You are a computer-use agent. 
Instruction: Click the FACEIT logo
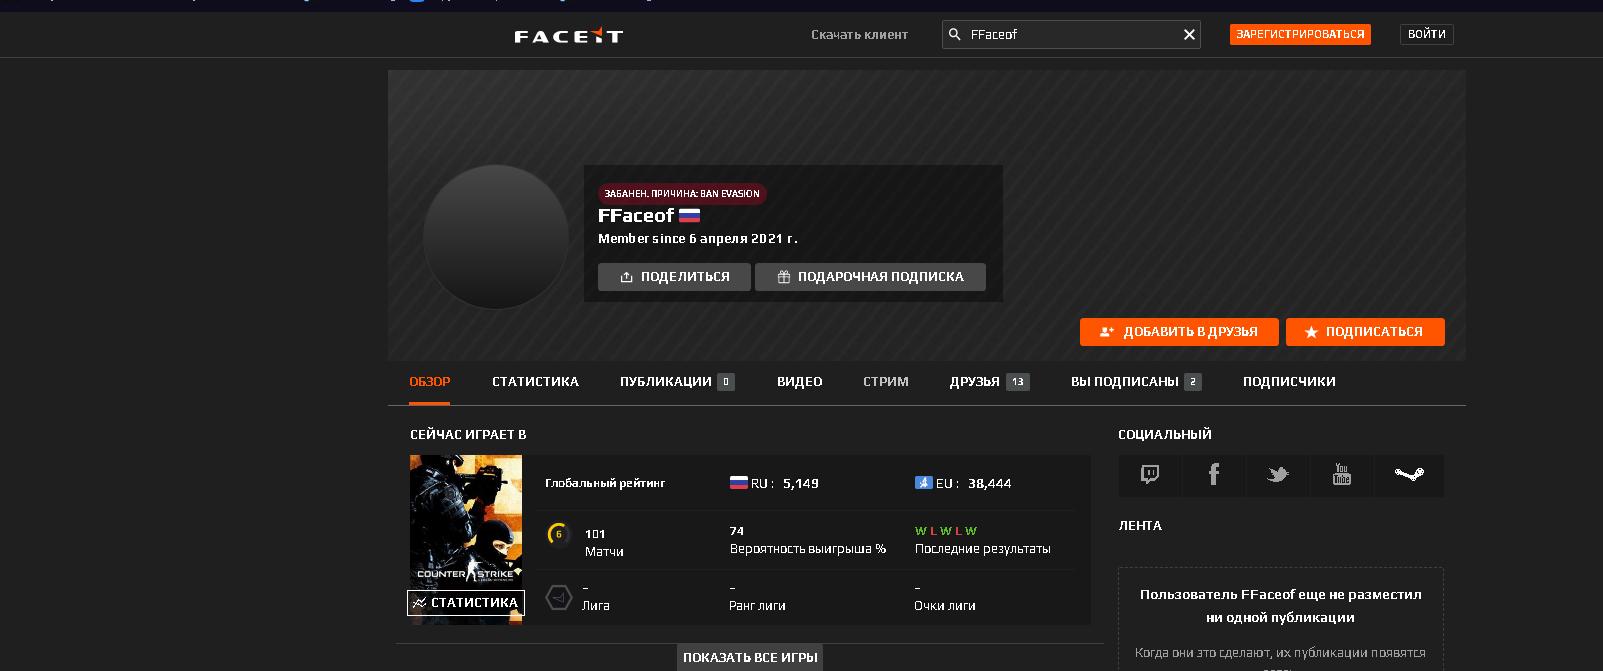[x=568, y=36]
